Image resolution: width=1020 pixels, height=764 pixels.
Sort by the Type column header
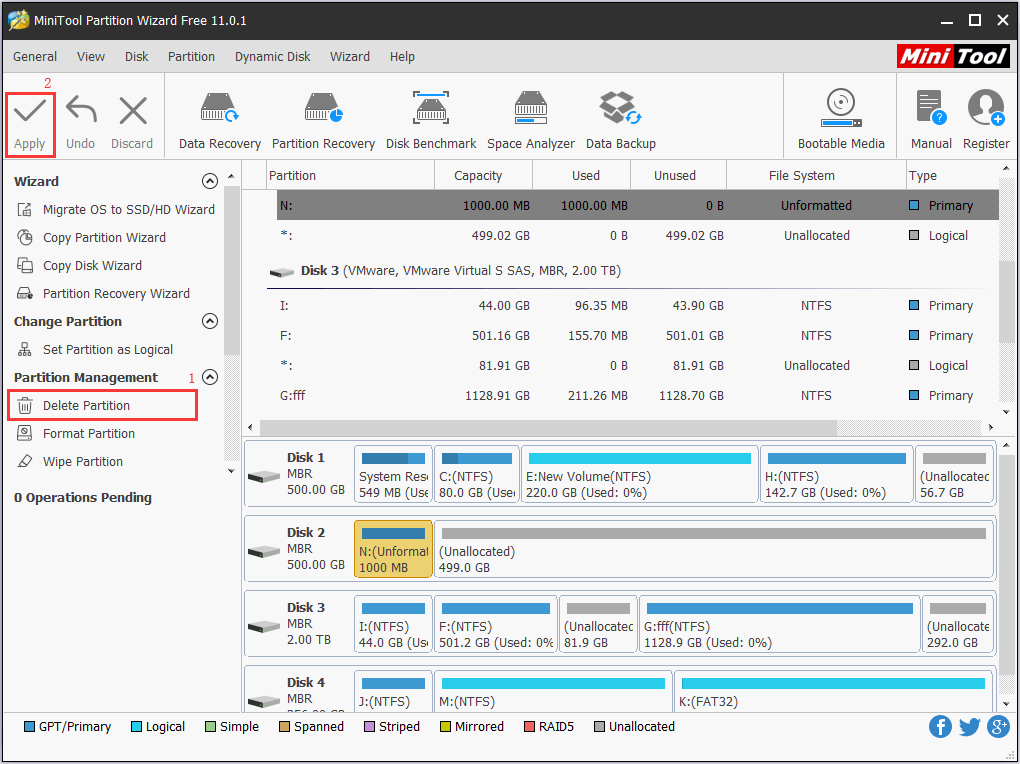(x=952, y=176)
